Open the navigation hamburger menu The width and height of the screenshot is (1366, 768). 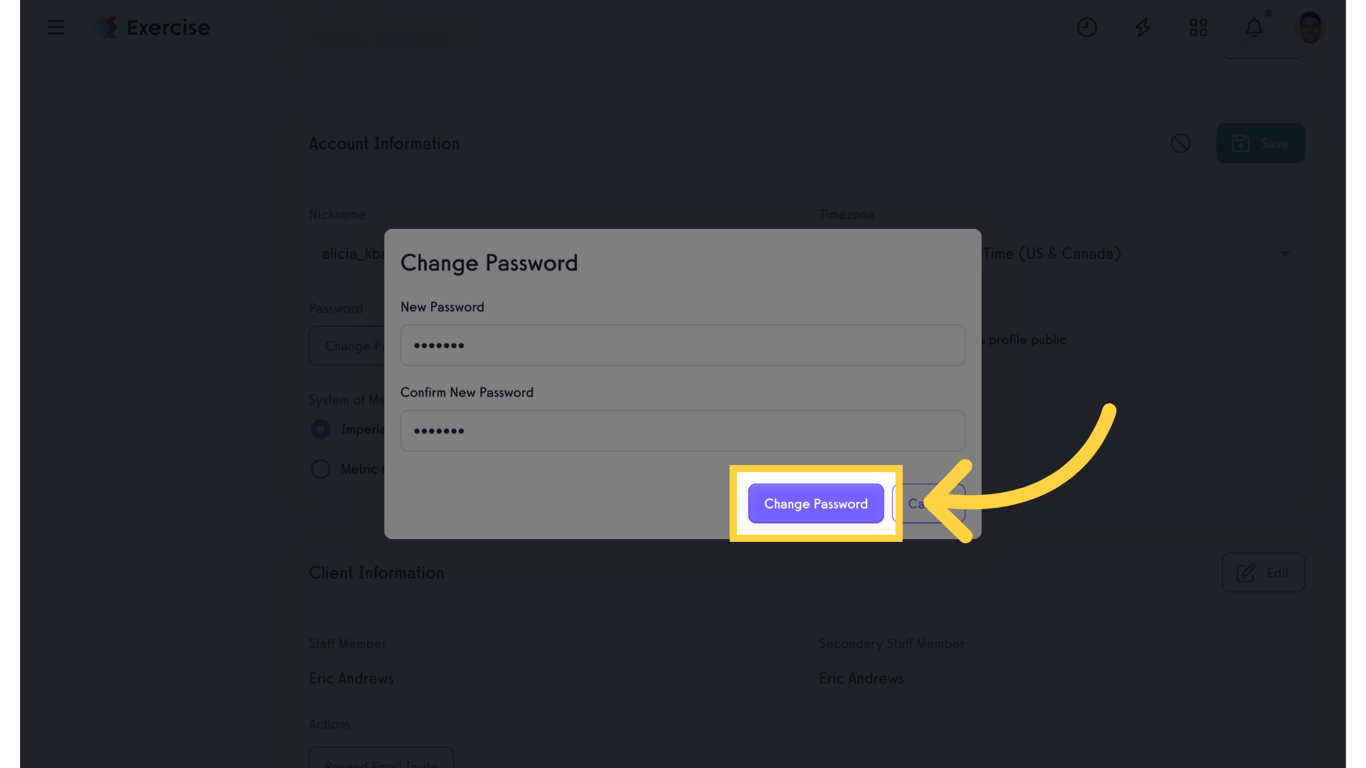pyautogui.click(x=55, y=27)
